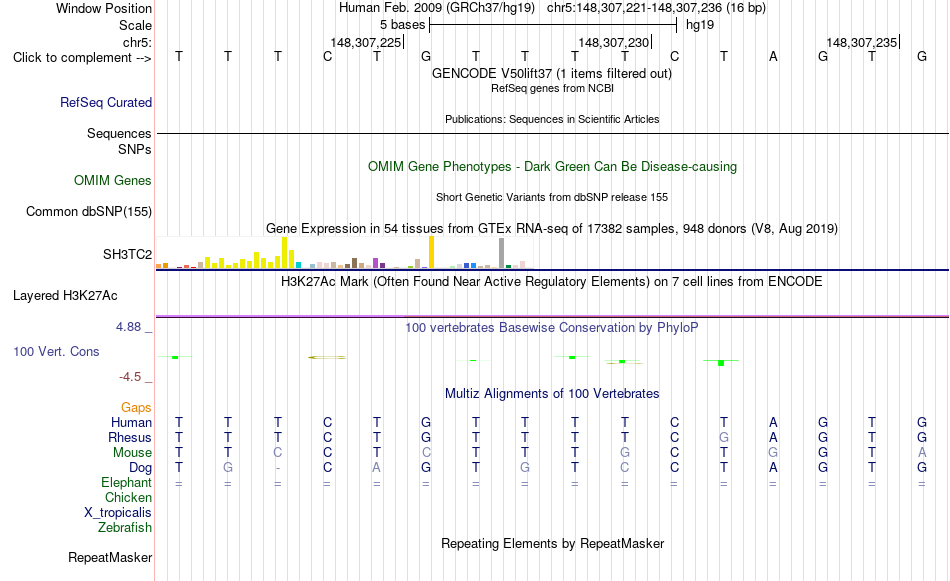Click the 148,307,225 coordinate marker
The width and height of the screenshot is (950, 581).
(366, 42)
